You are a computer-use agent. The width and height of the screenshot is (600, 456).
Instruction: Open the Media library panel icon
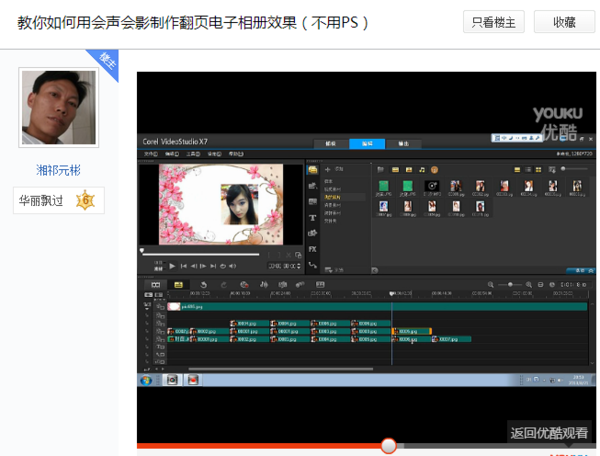click(x=313, y=170)
